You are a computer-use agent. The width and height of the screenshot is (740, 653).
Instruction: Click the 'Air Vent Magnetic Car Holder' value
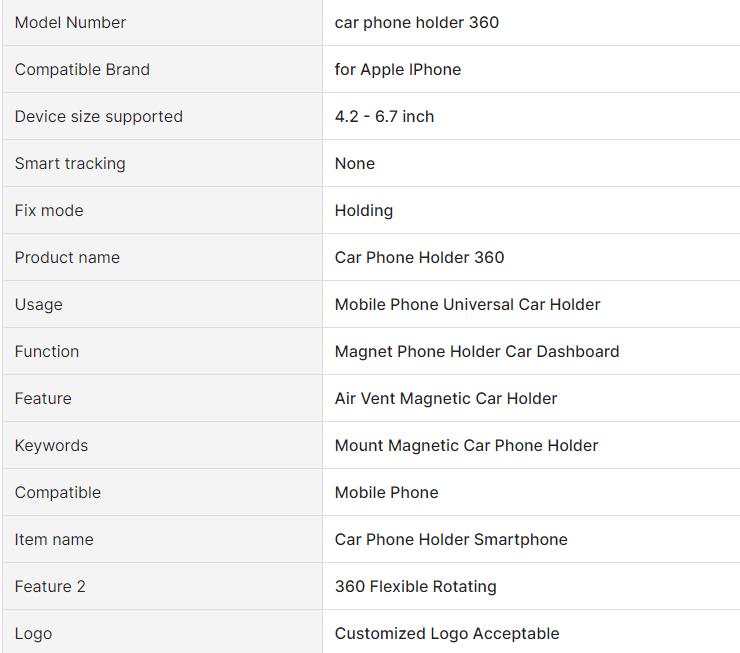point(445,398)
